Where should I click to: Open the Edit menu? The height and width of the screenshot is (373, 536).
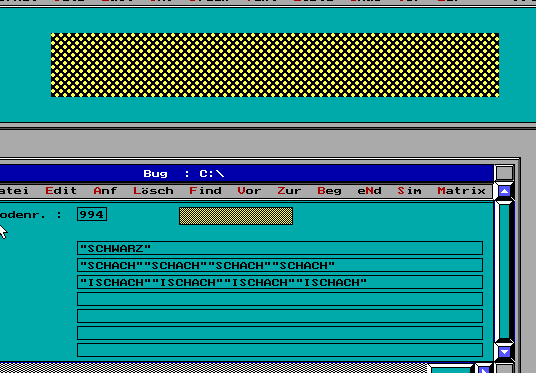pyautogui.click(x=61, y=191)
